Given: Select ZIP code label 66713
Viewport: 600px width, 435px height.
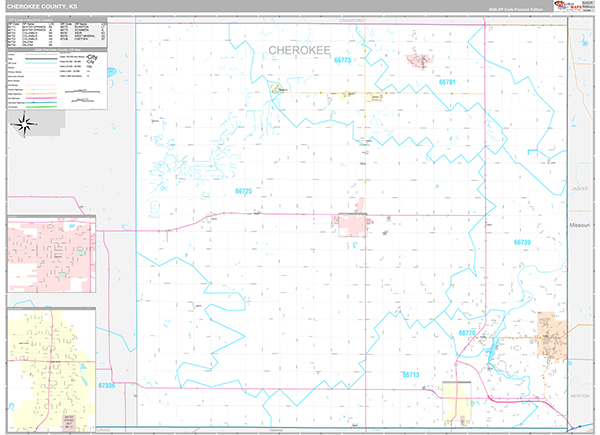Looking at the screenshot, I should click(411, 375).
